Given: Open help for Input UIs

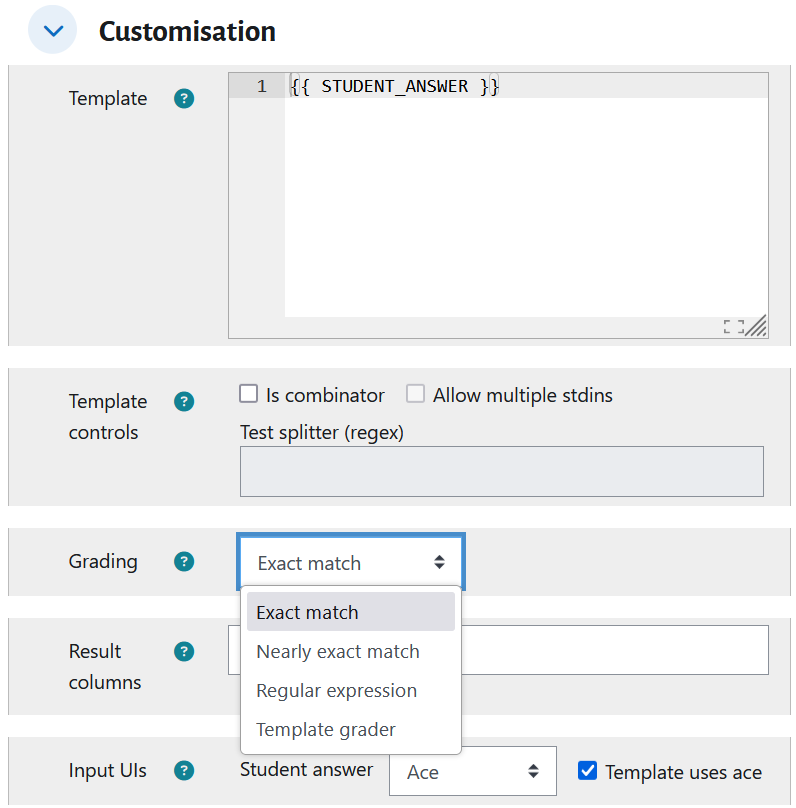Looking at the screenshot, I should 184,770.
